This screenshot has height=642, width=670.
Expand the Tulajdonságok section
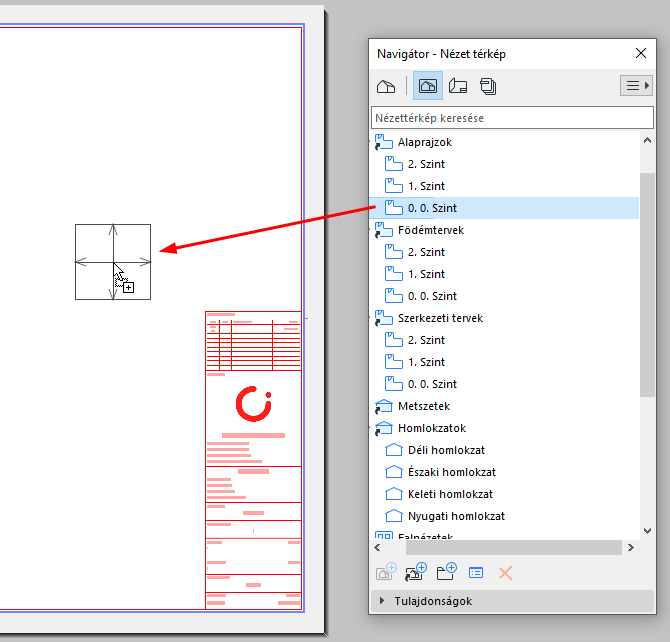pyautogui.click(x=382, y=601)
